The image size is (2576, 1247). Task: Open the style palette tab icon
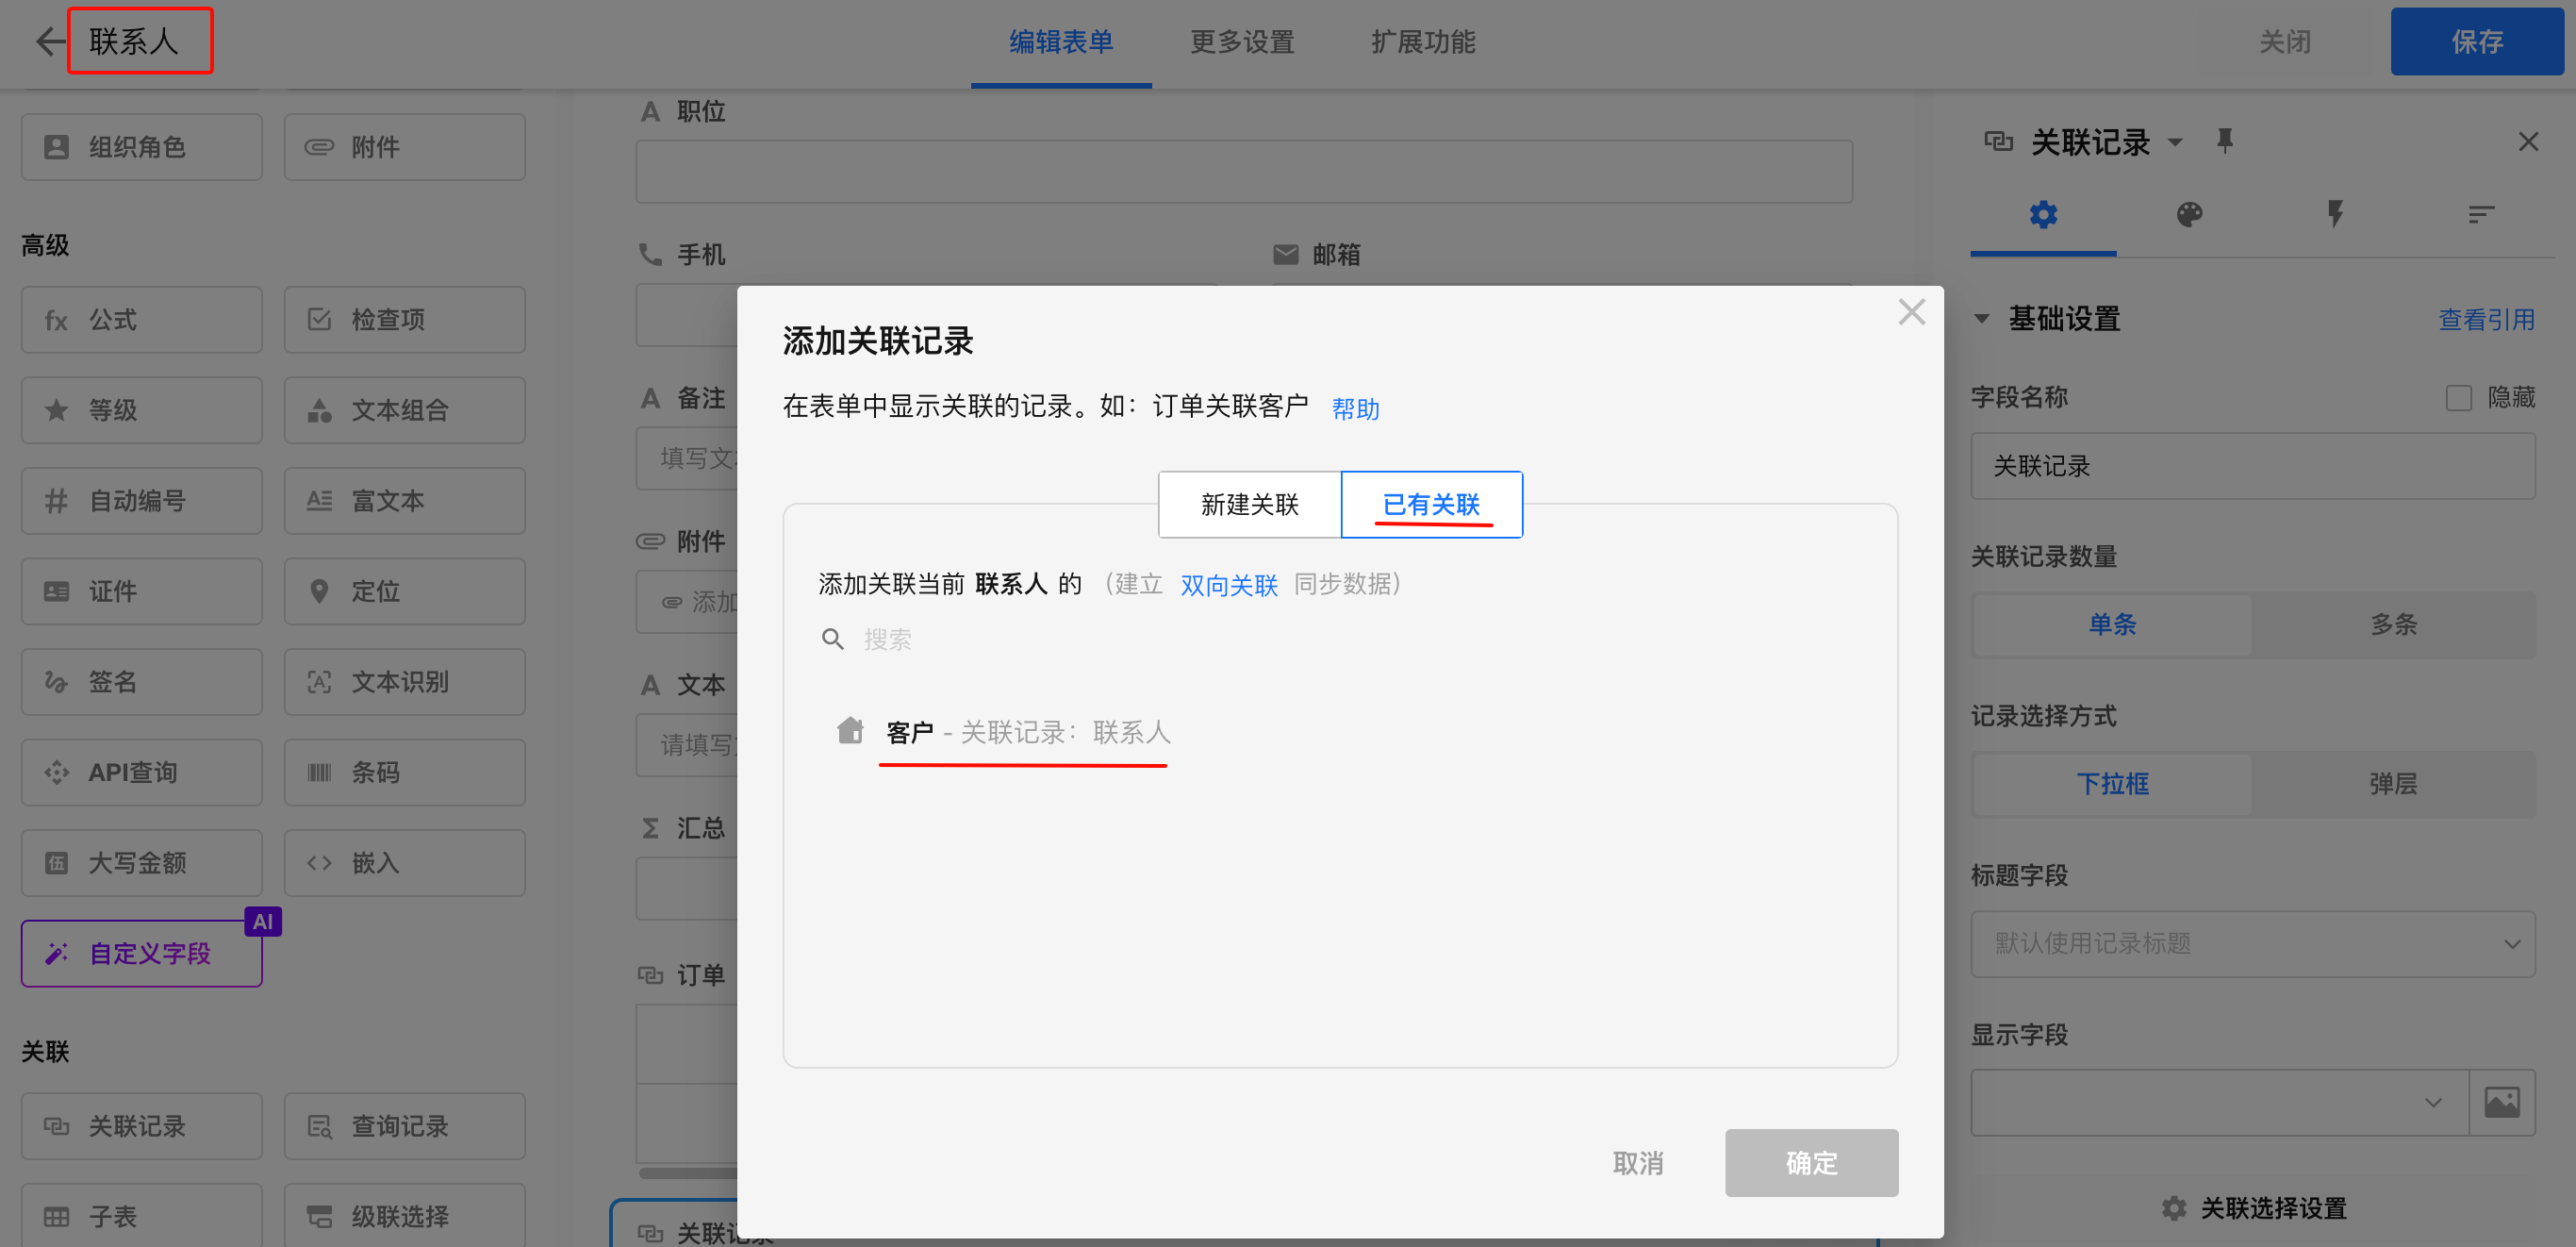pyautogui.click(x=2189, y=214)
